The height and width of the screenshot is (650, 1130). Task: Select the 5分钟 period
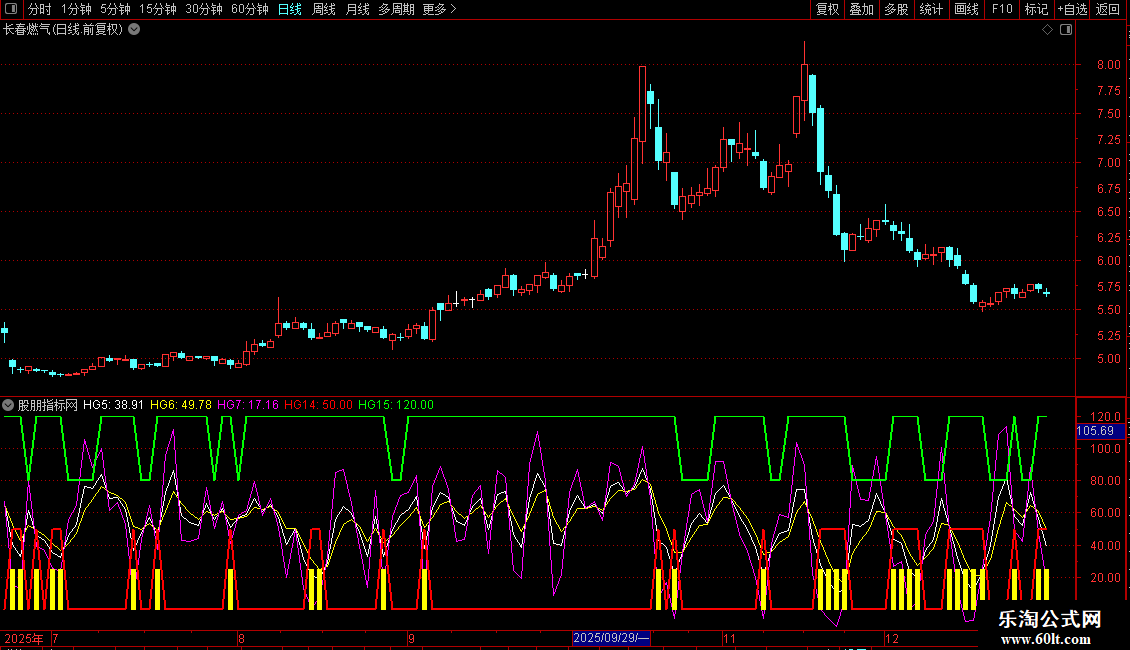(115, 9)
